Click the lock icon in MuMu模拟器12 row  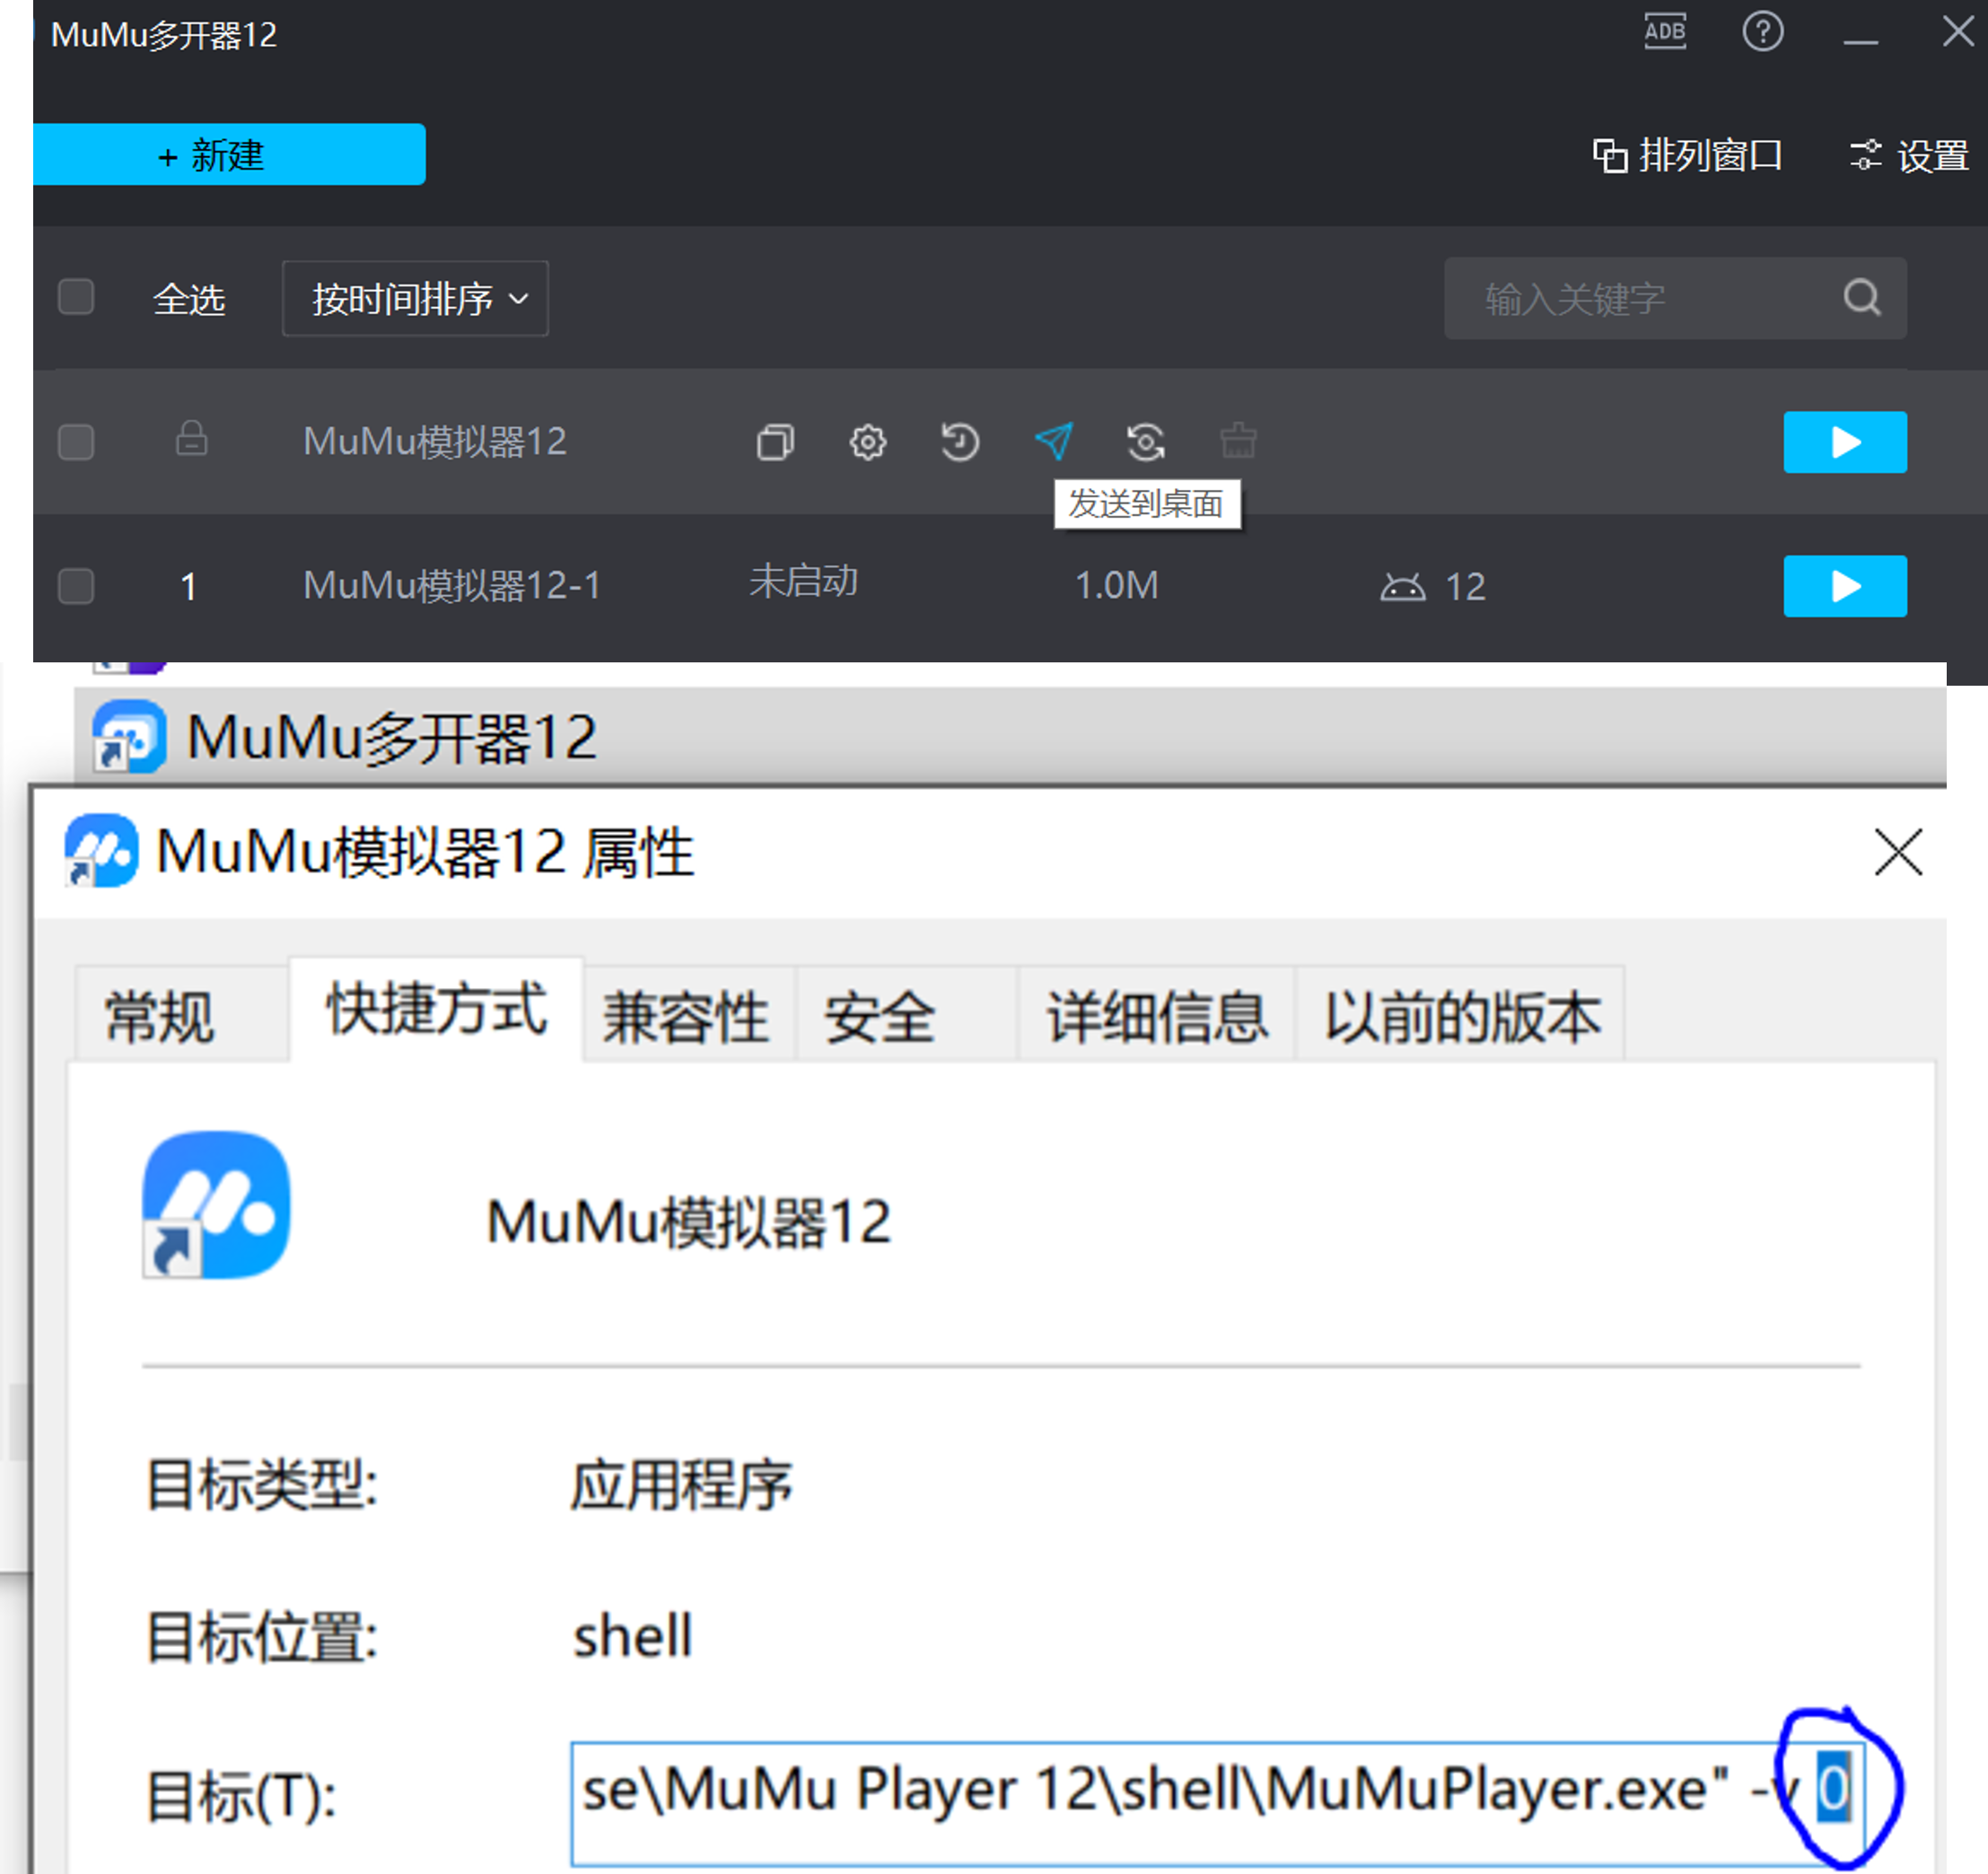click(191, 438)
